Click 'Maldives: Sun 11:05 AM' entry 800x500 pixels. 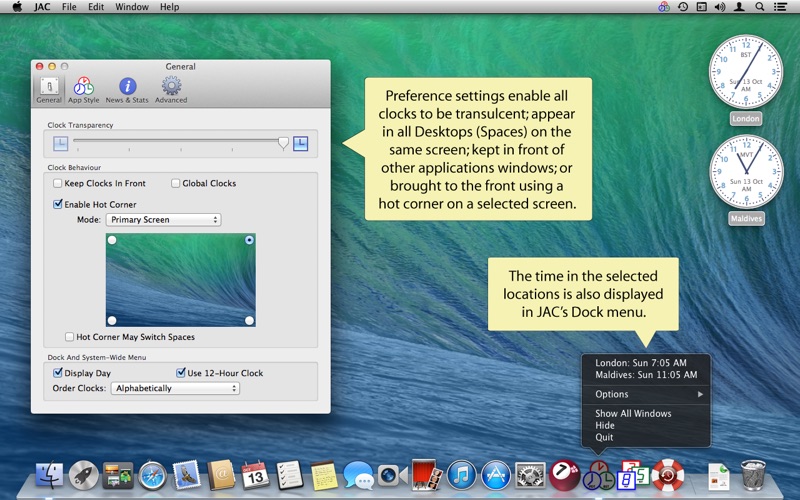click(646, 374)
